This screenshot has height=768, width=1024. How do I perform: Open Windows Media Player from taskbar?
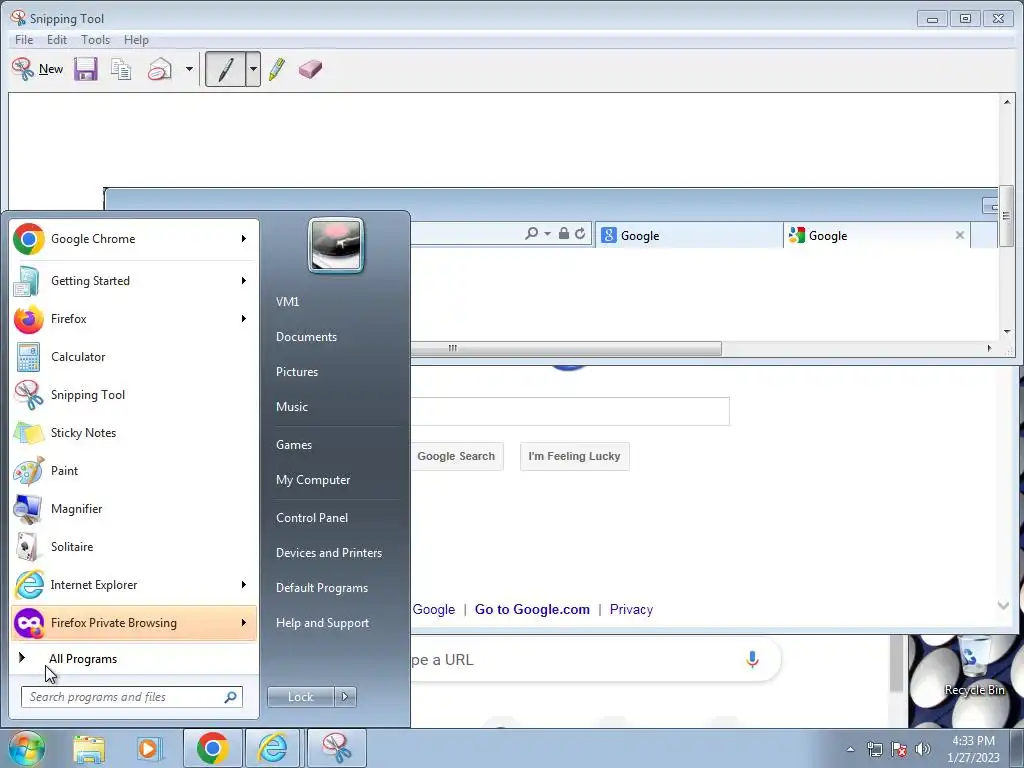coord(149,748)
